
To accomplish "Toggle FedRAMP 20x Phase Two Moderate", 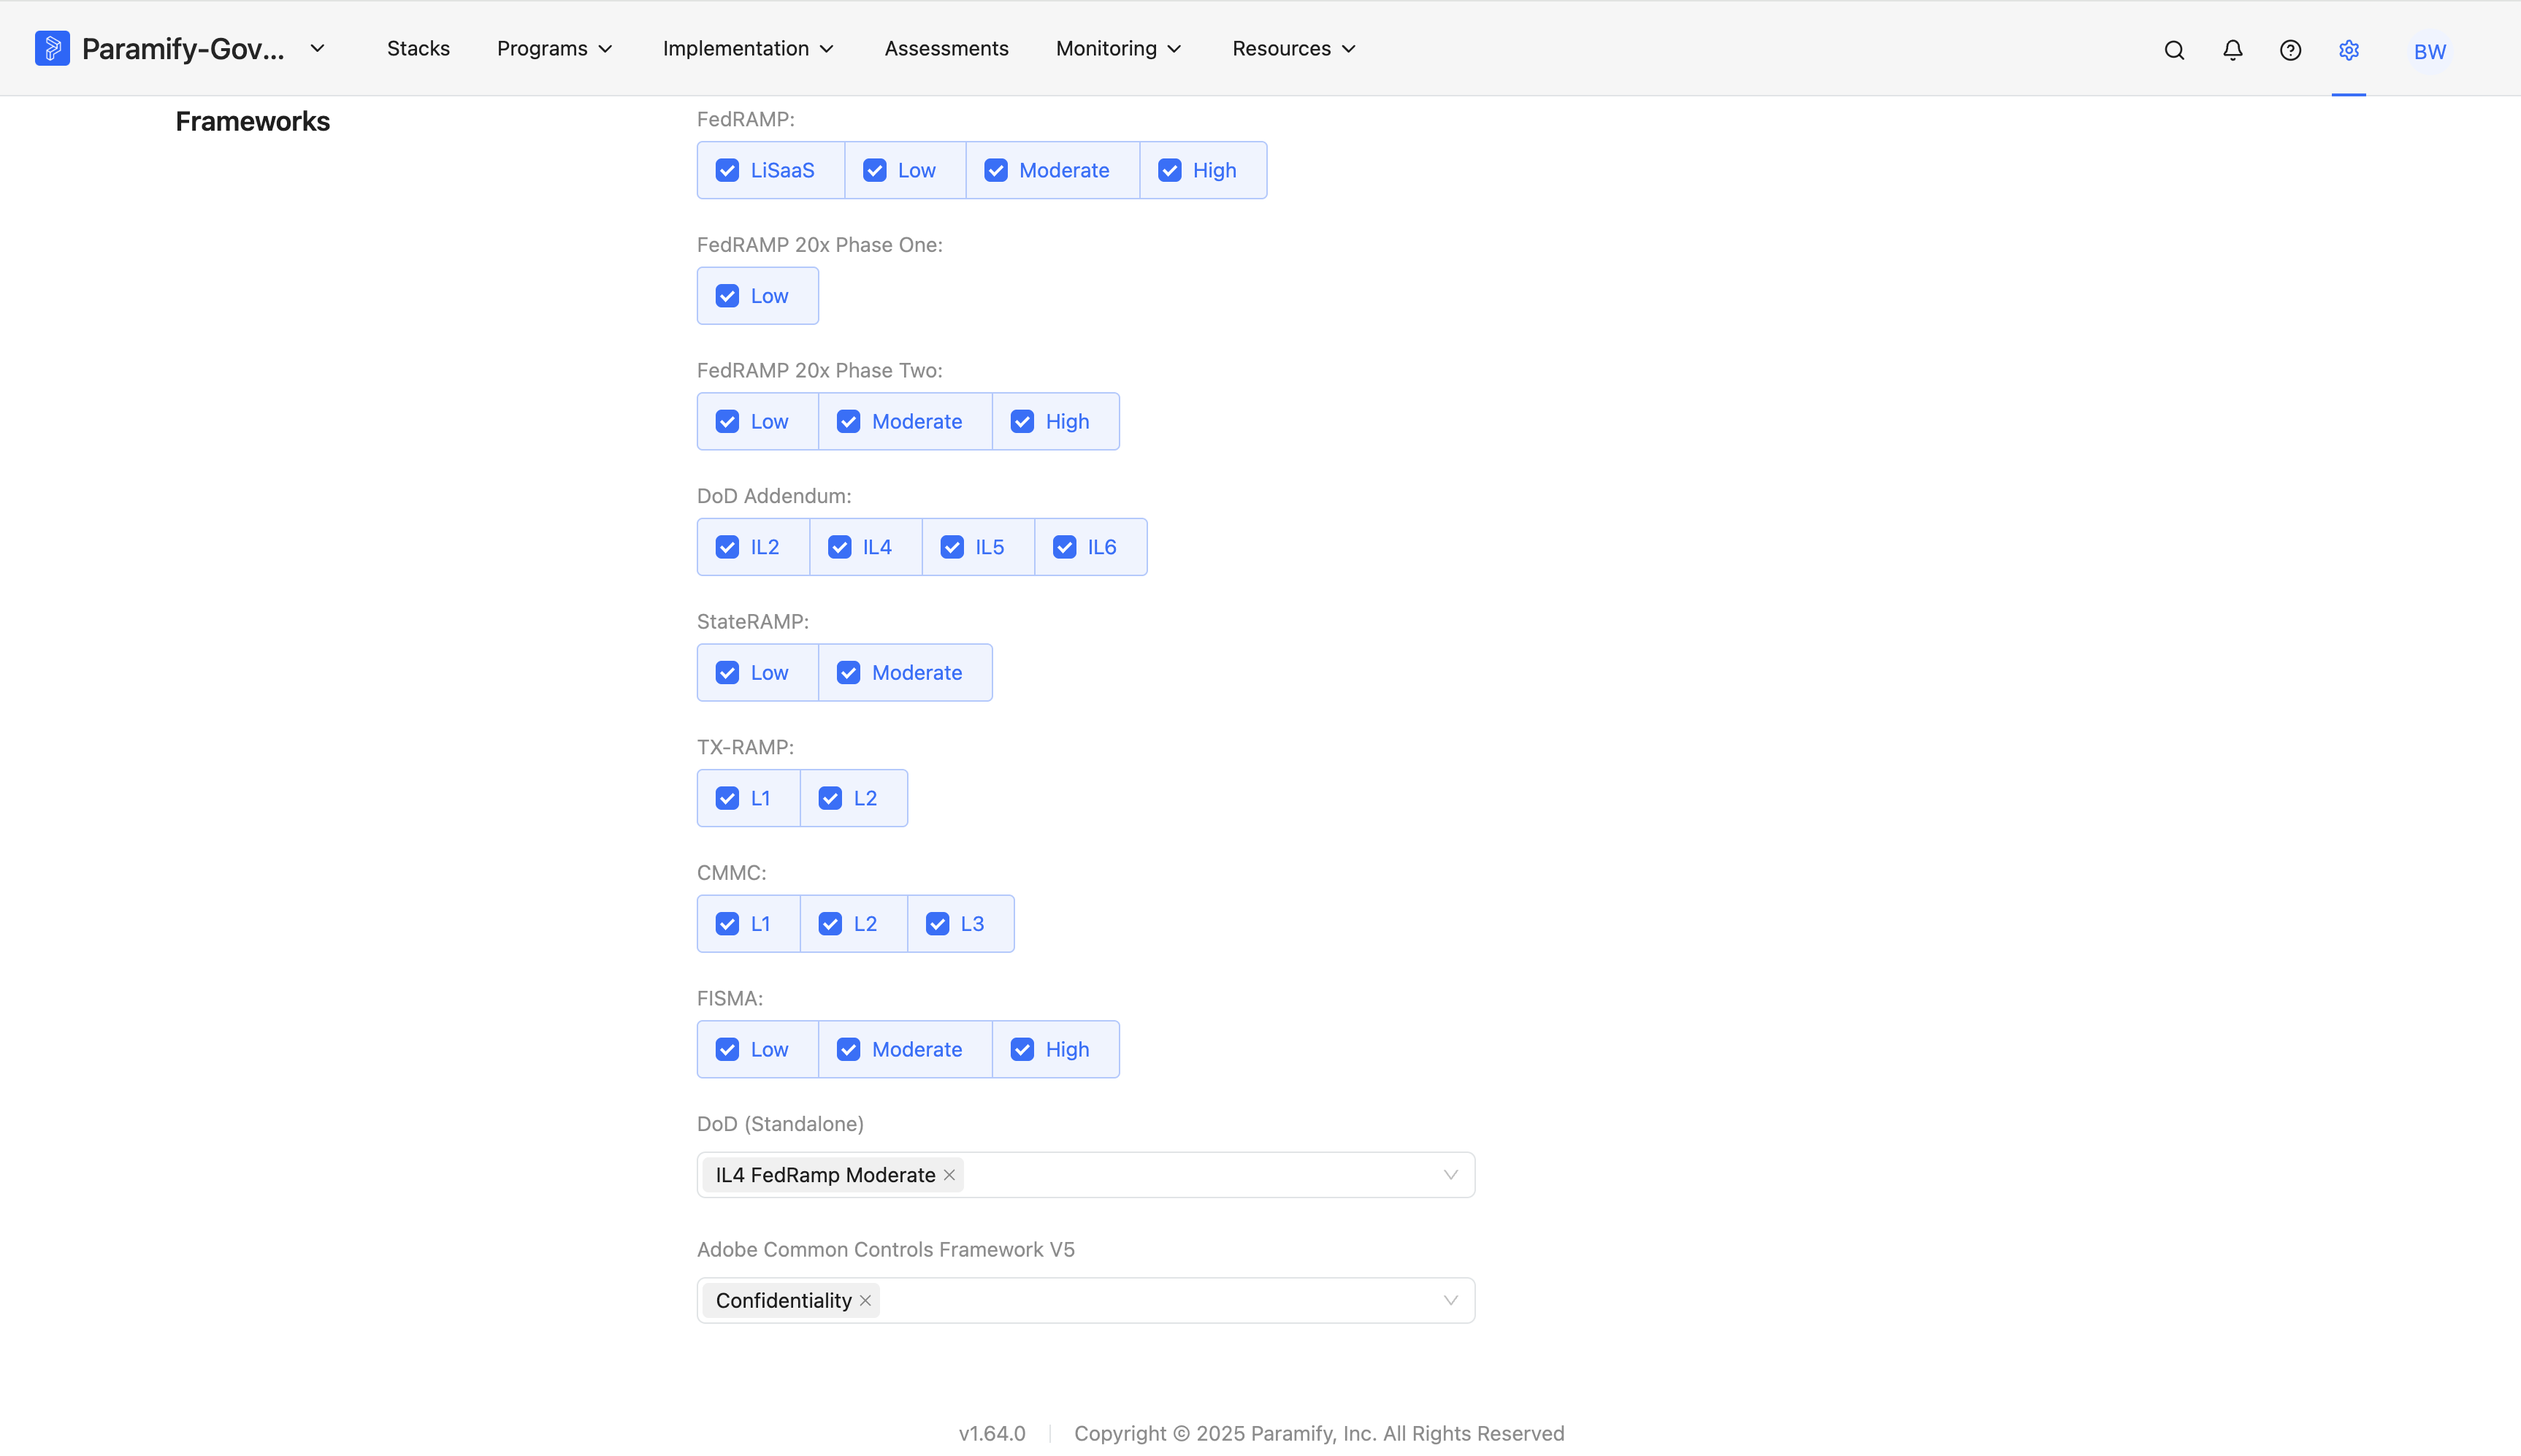I will click(848, 422).
